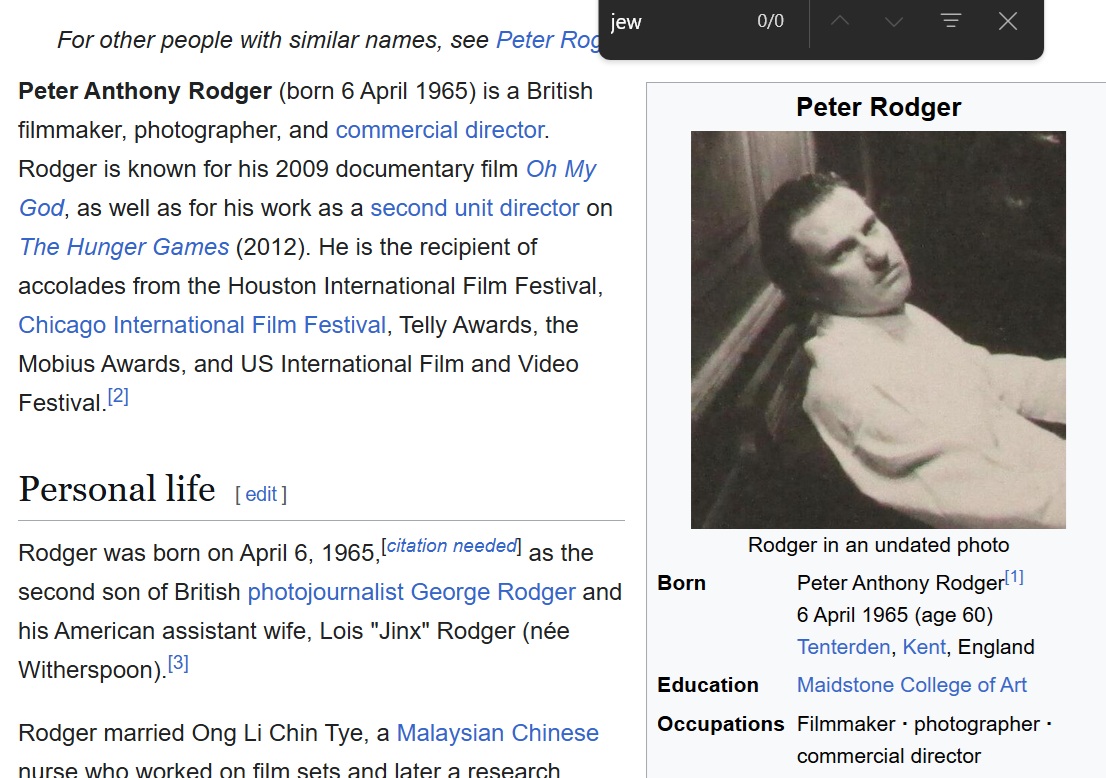
Task: Open the 'Malaysian Chinese' link
Action: tap(497, 734)
